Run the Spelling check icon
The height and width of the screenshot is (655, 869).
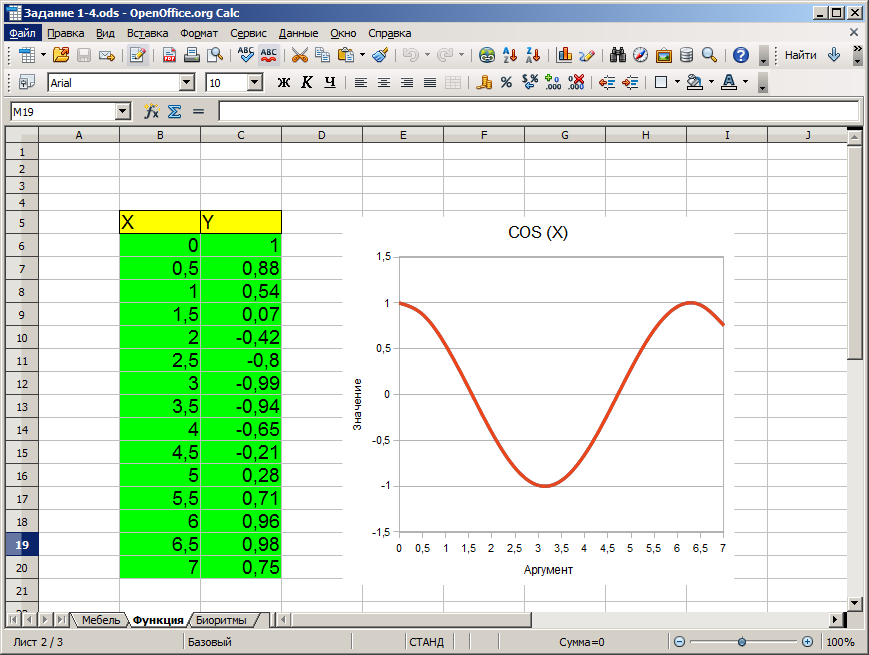[245, 55]
